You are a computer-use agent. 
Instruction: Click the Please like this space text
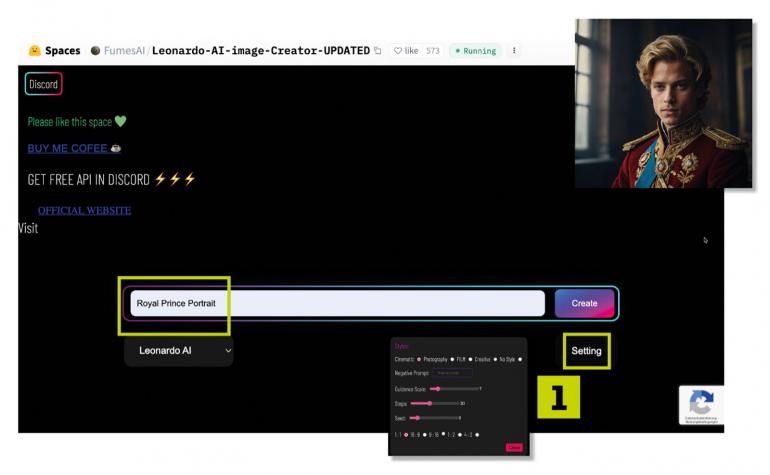[x=70, y=122]
